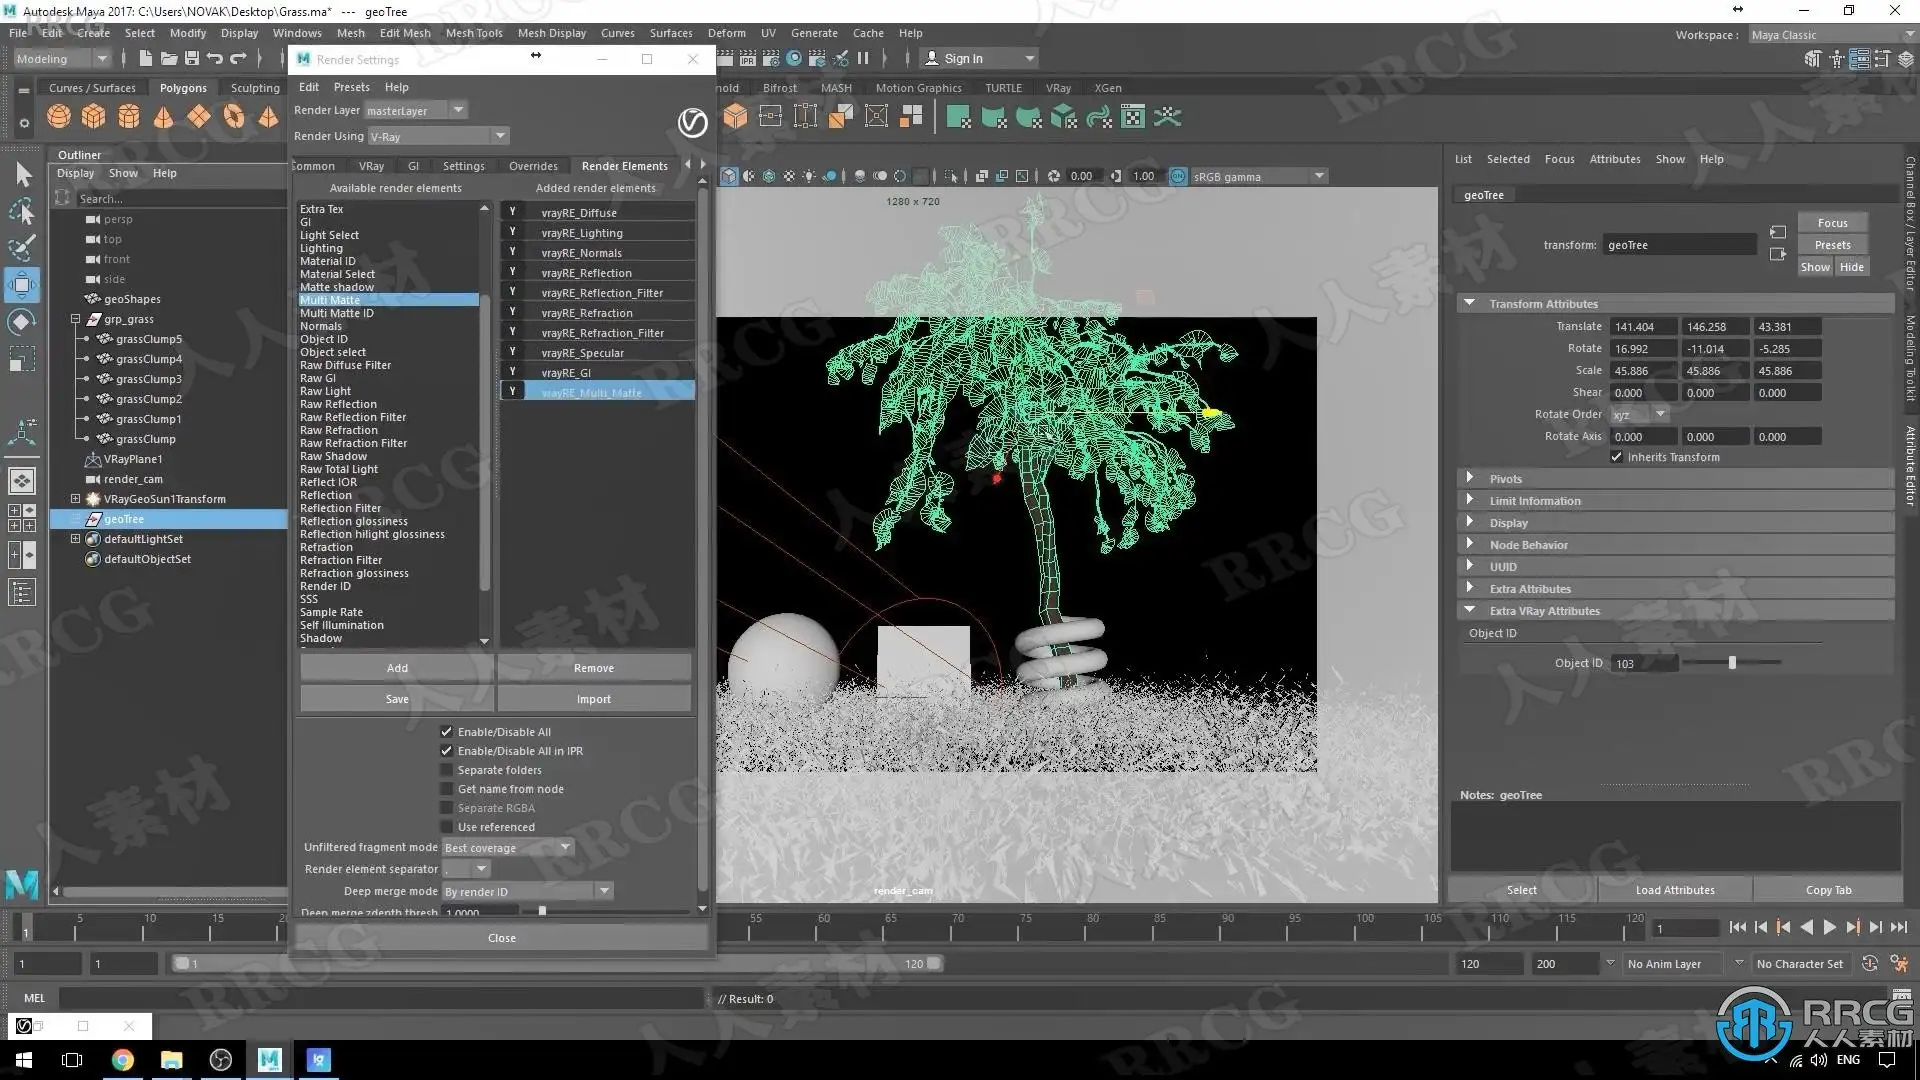Image resolution: width=1920 pixels, height=1080 pixels.
Task: Go to start of playback range
Action: pos(1738,928)
